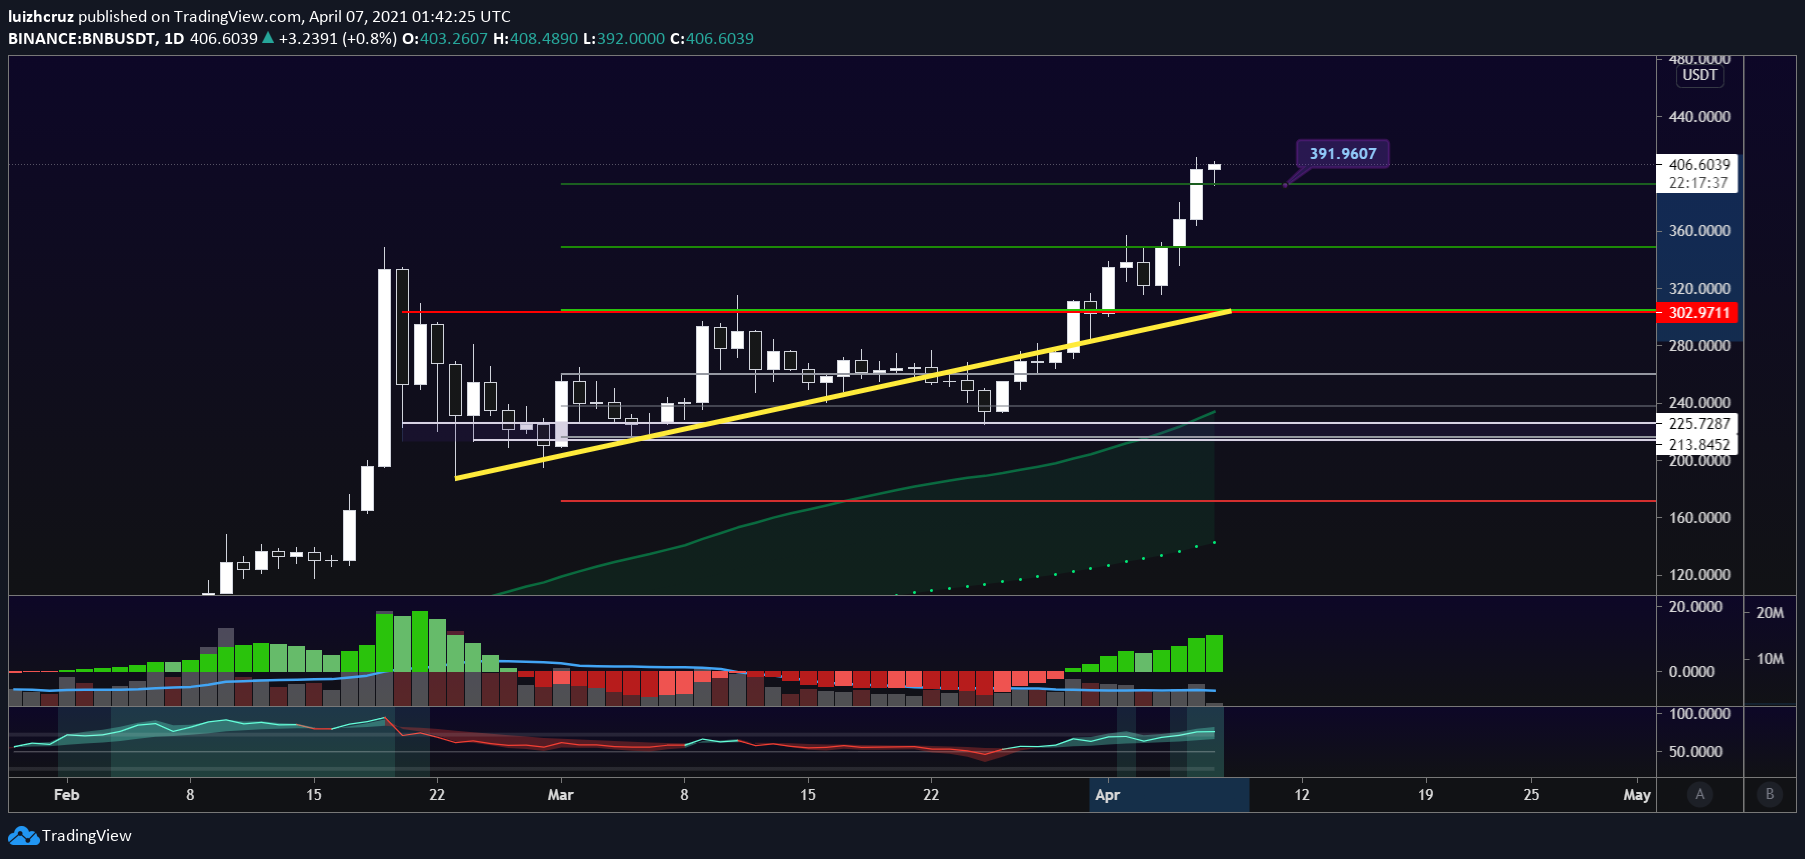Click the 22:17:37 countdown timer
Viewport: 1805px width, 859px height.
point(1697,183)
